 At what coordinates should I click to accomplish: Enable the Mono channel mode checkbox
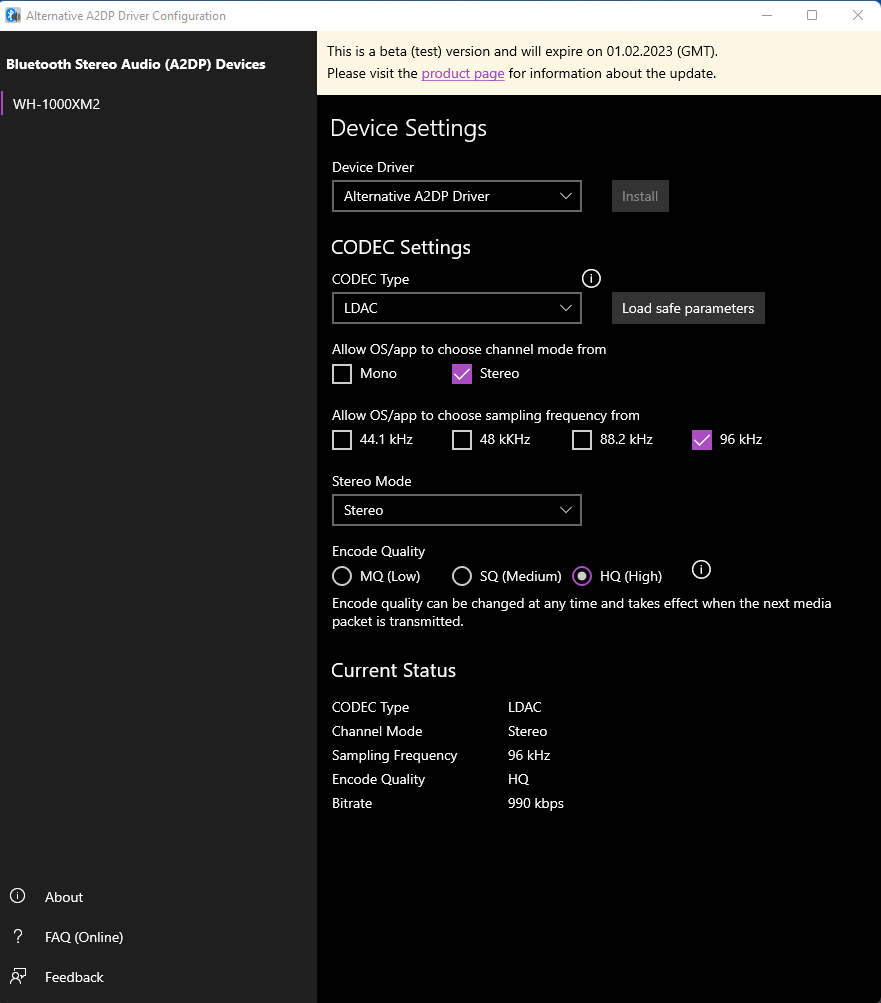click(342, 374)
